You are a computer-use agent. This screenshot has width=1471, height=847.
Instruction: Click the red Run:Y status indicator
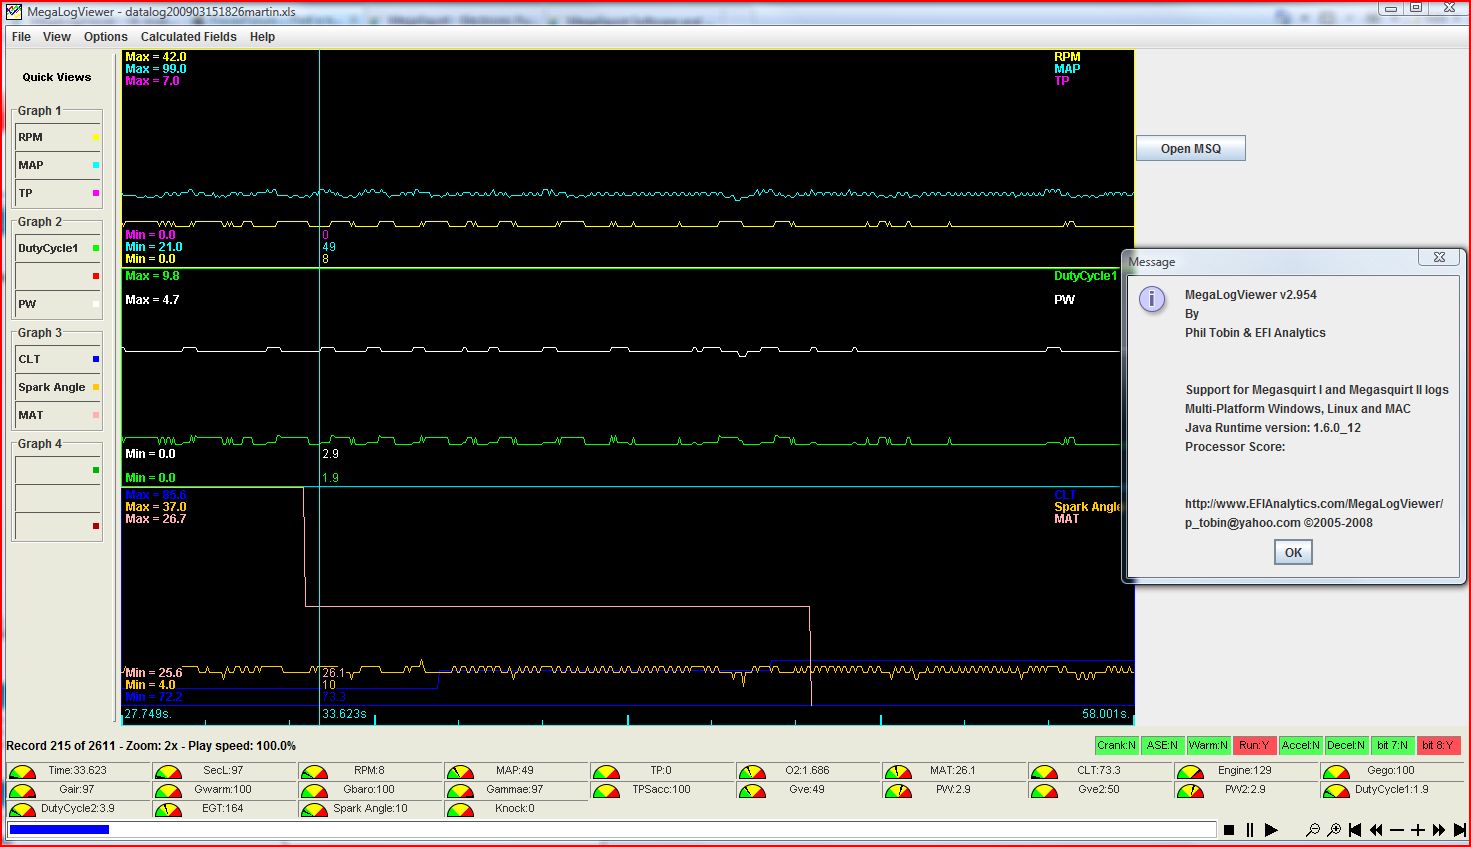click(1254, 745)
